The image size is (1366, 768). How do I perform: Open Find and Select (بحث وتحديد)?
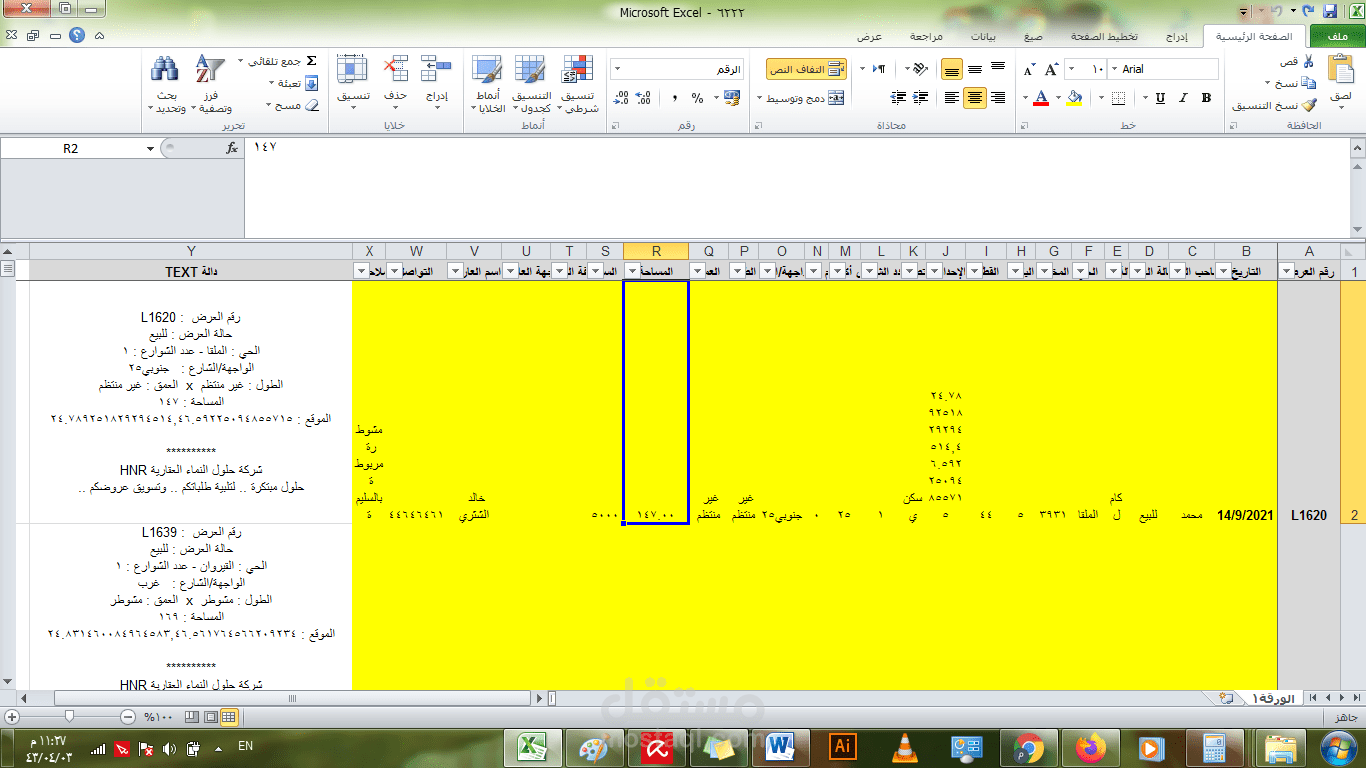(x=166, y=84)
